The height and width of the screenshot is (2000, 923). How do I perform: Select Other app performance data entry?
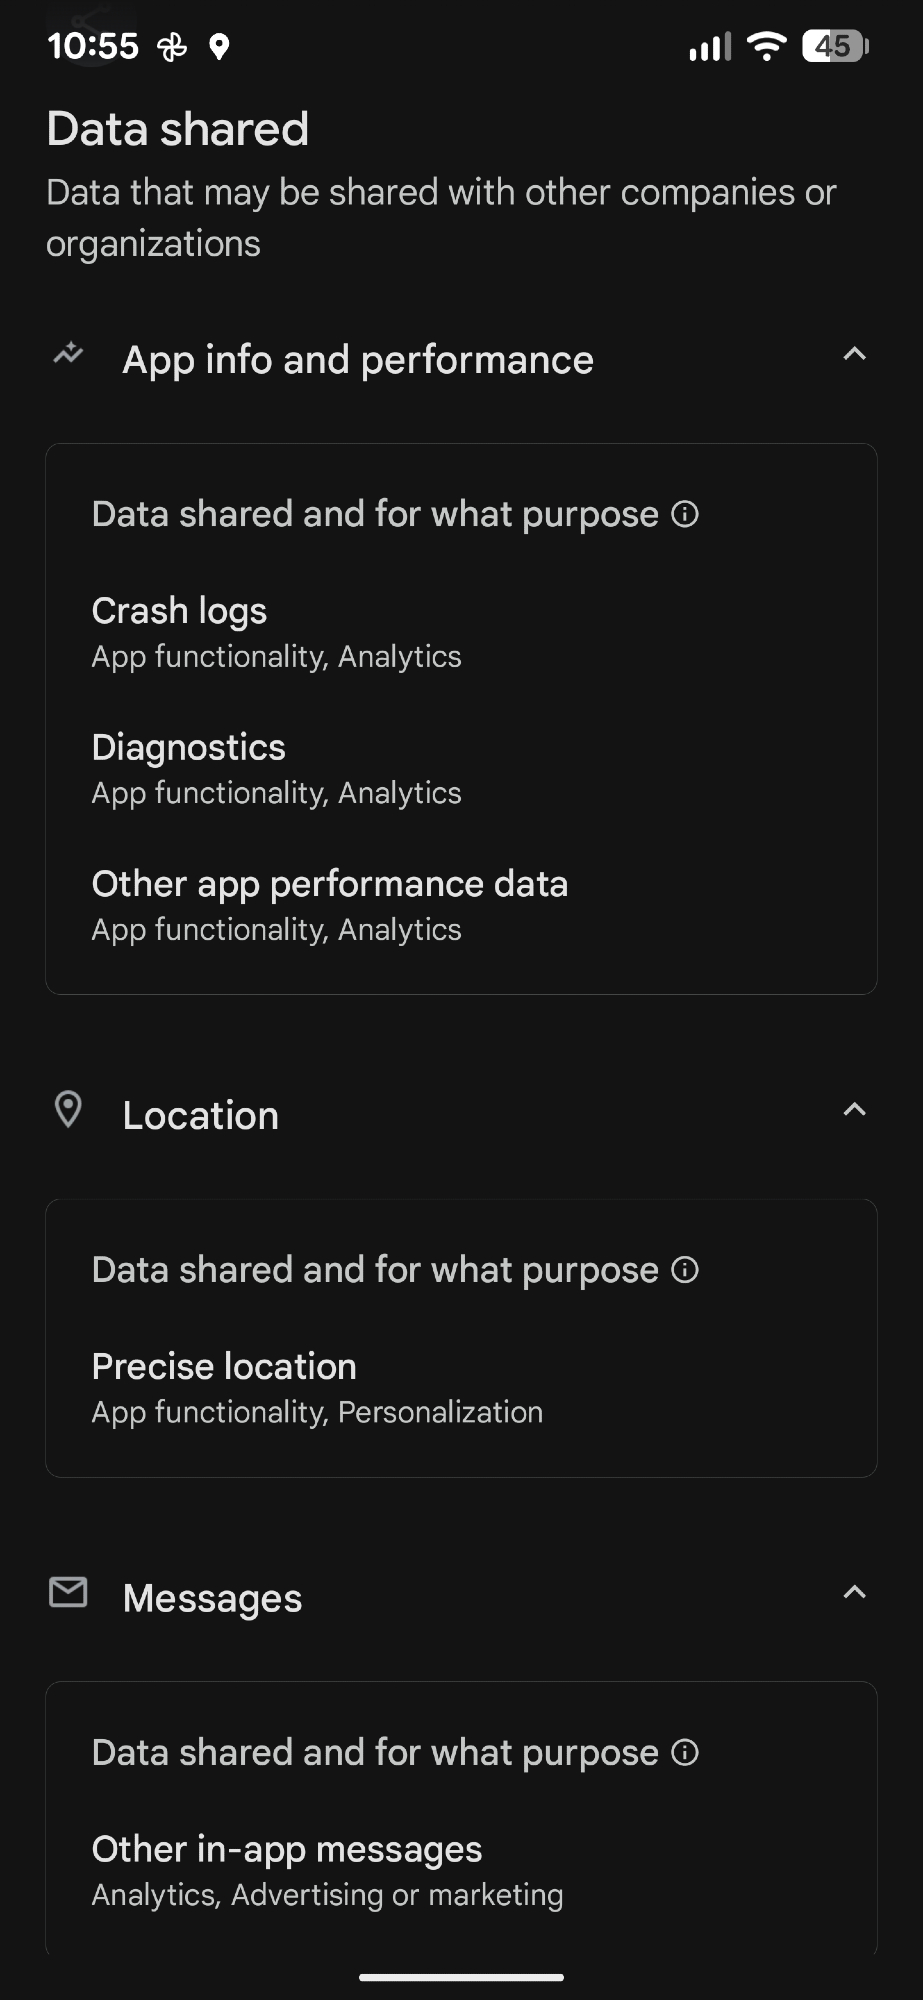pyautogui.click(x=329, y=905)
